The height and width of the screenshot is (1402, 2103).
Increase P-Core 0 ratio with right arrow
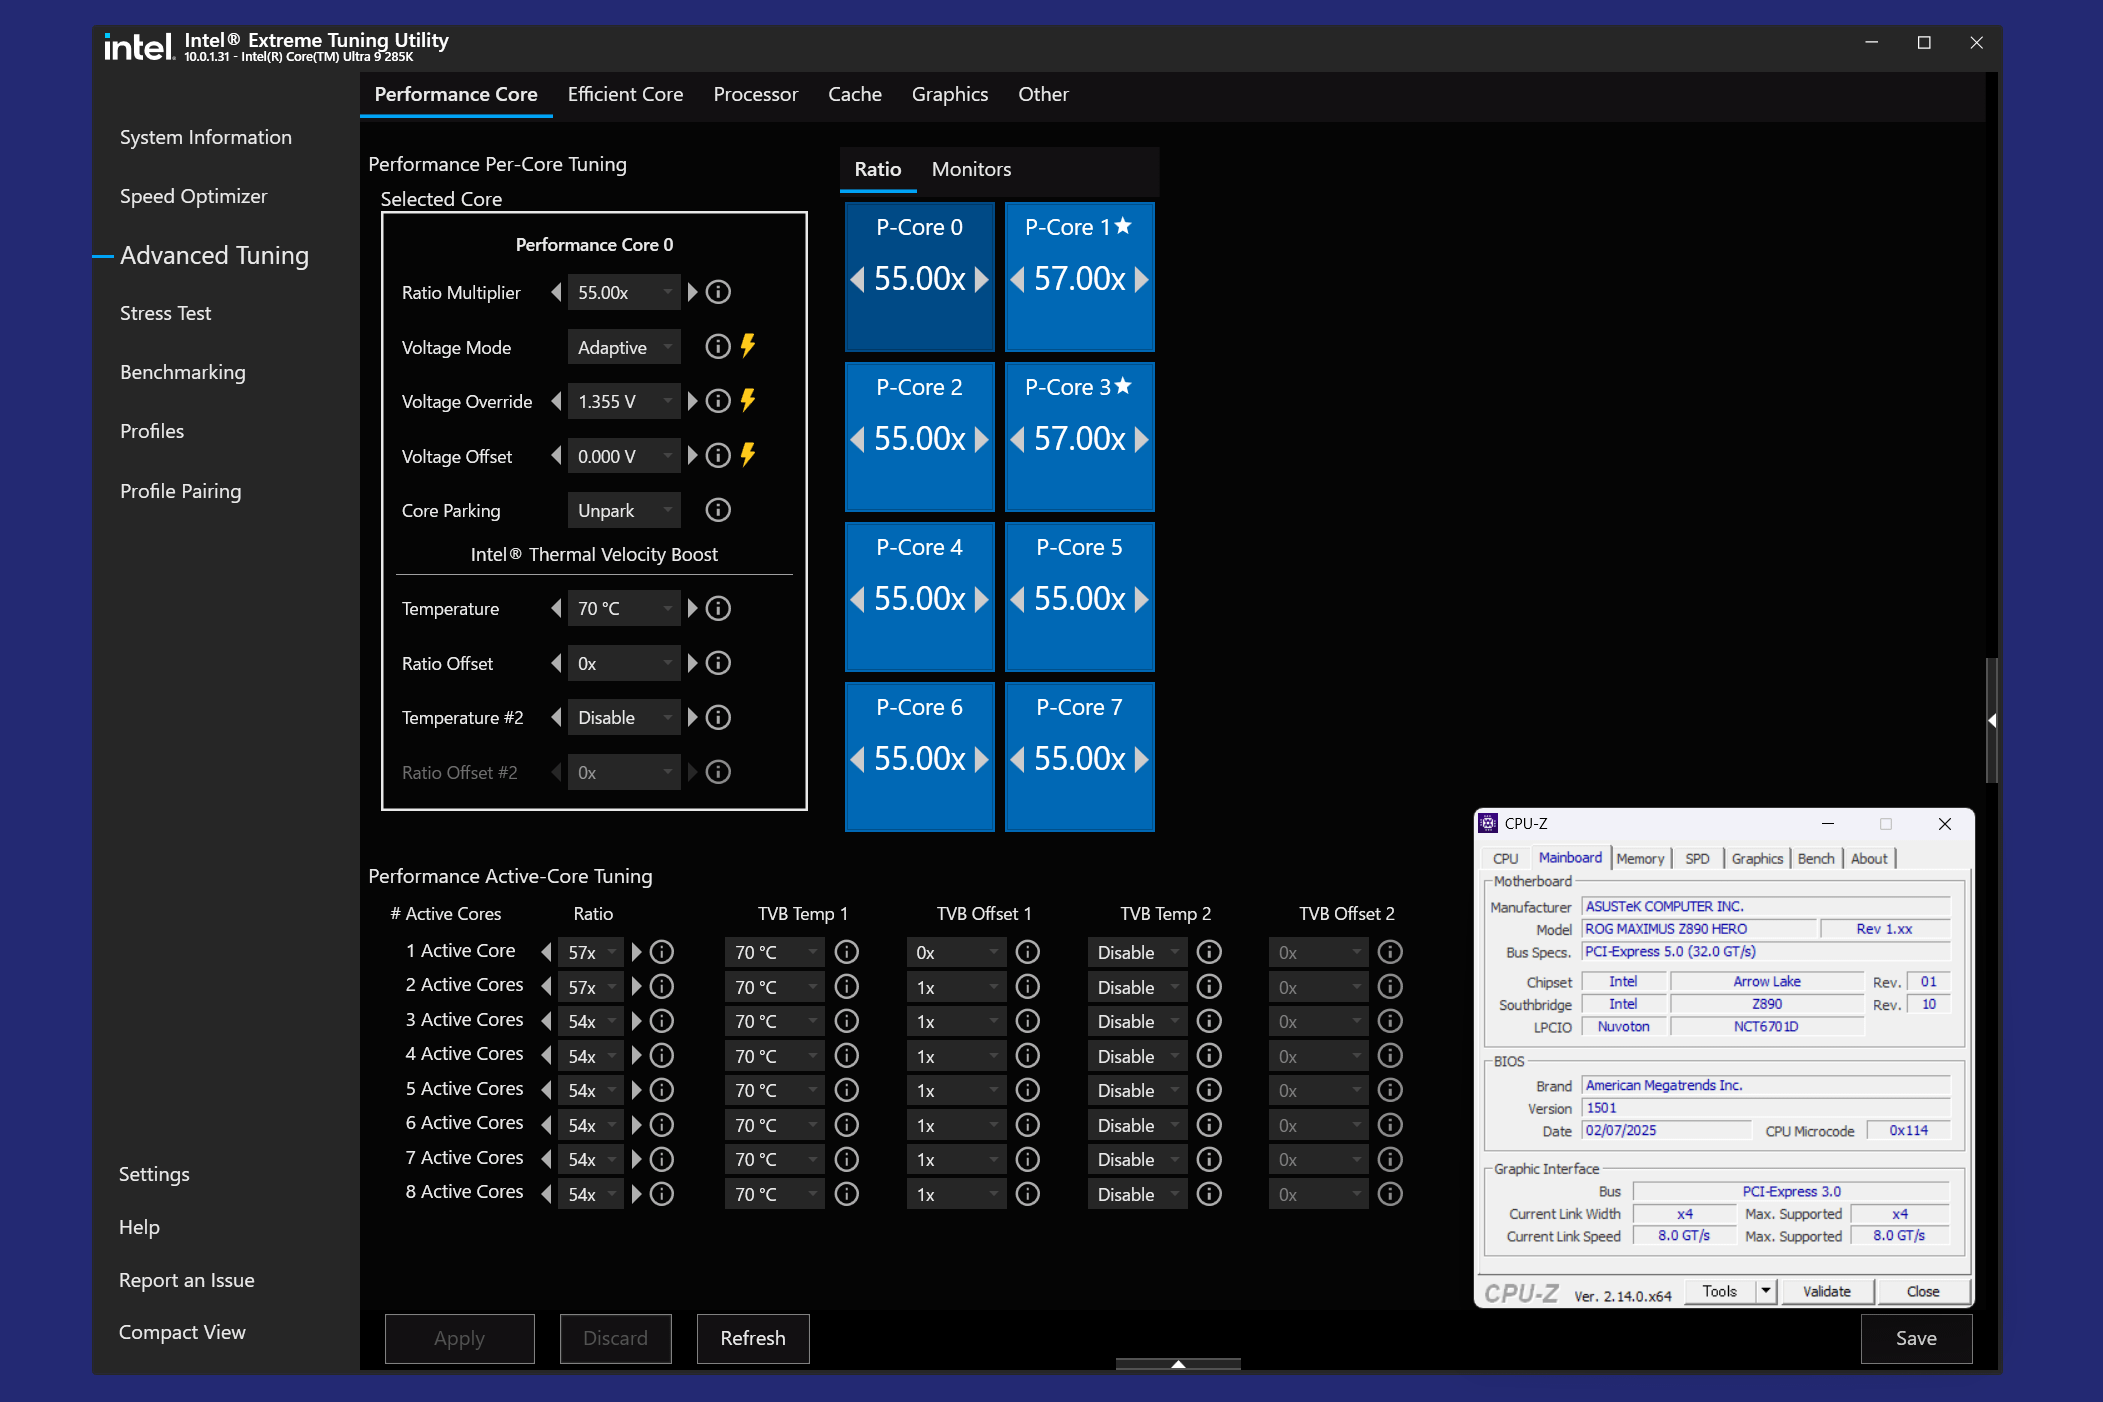pyautogui.click(x=982, y=279)
